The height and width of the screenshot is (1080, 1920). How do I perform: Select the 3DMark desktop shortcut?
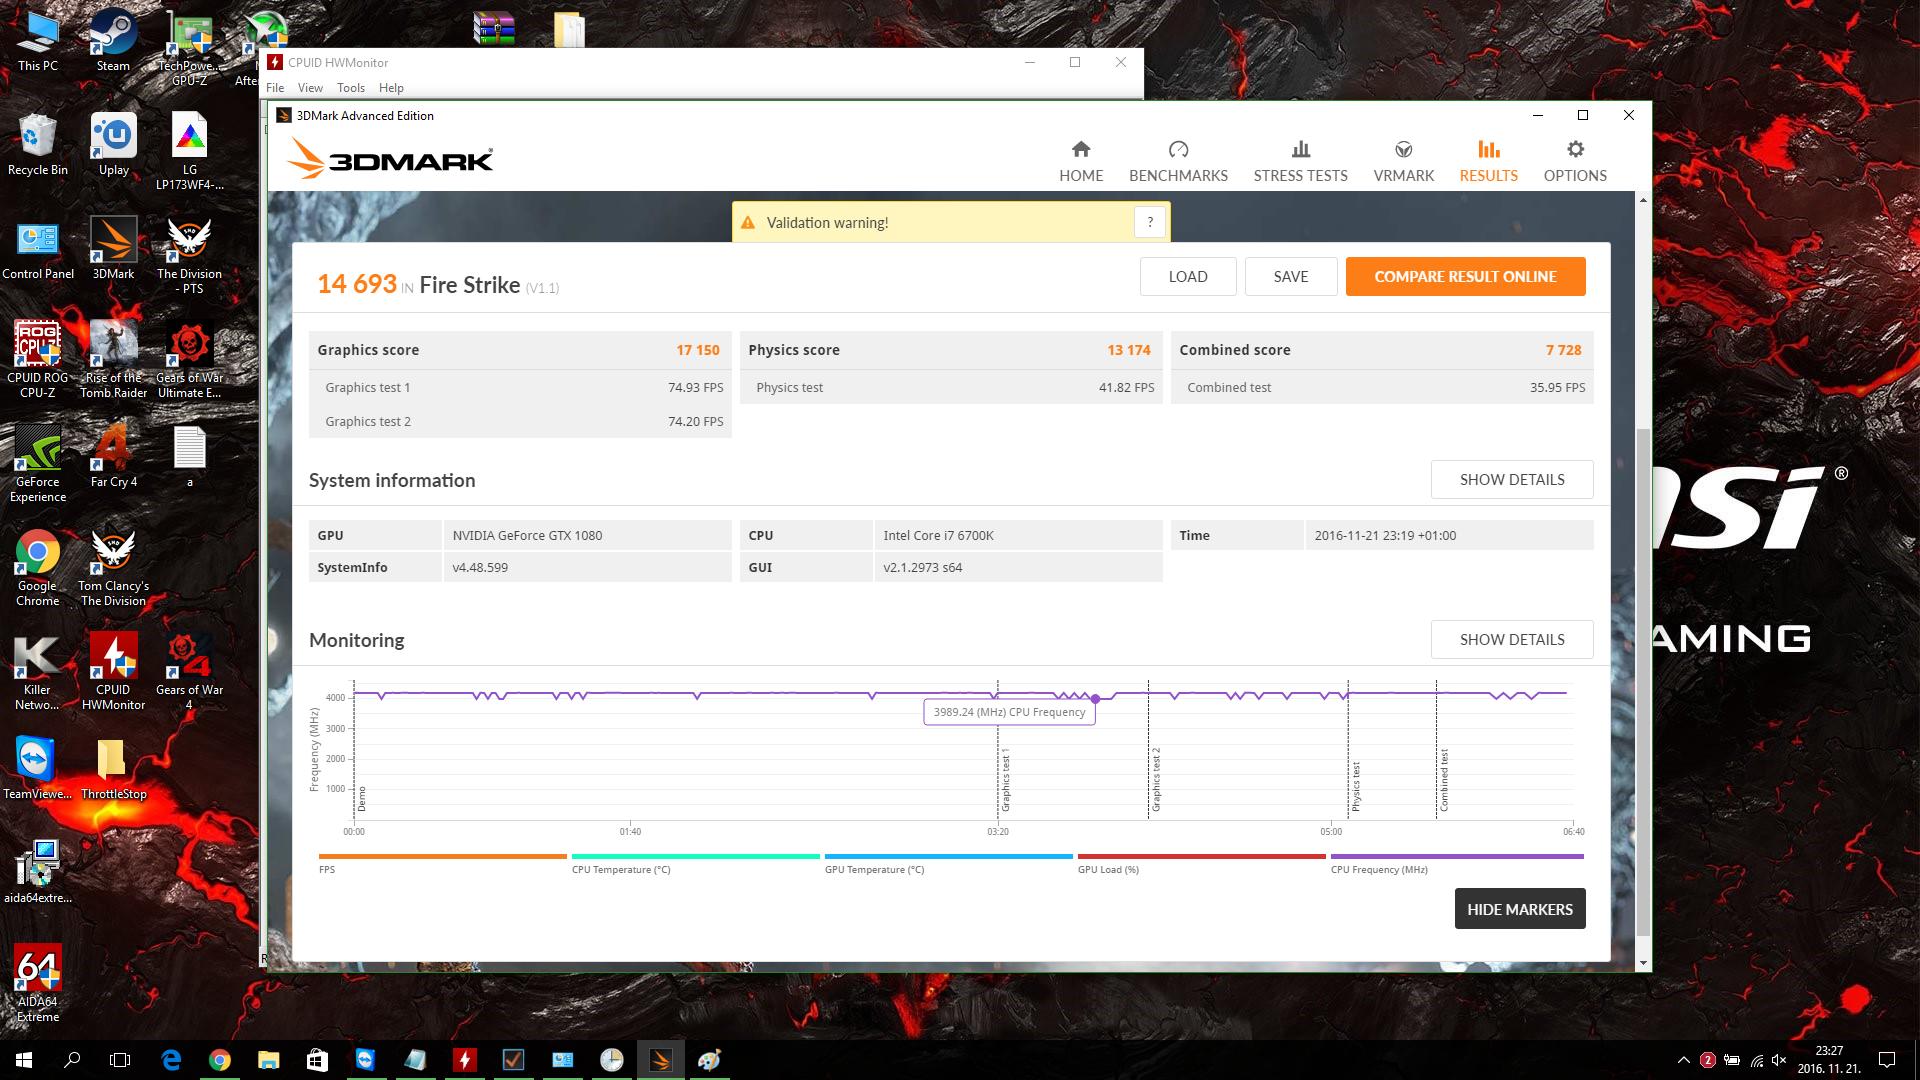tap(113, 250)
